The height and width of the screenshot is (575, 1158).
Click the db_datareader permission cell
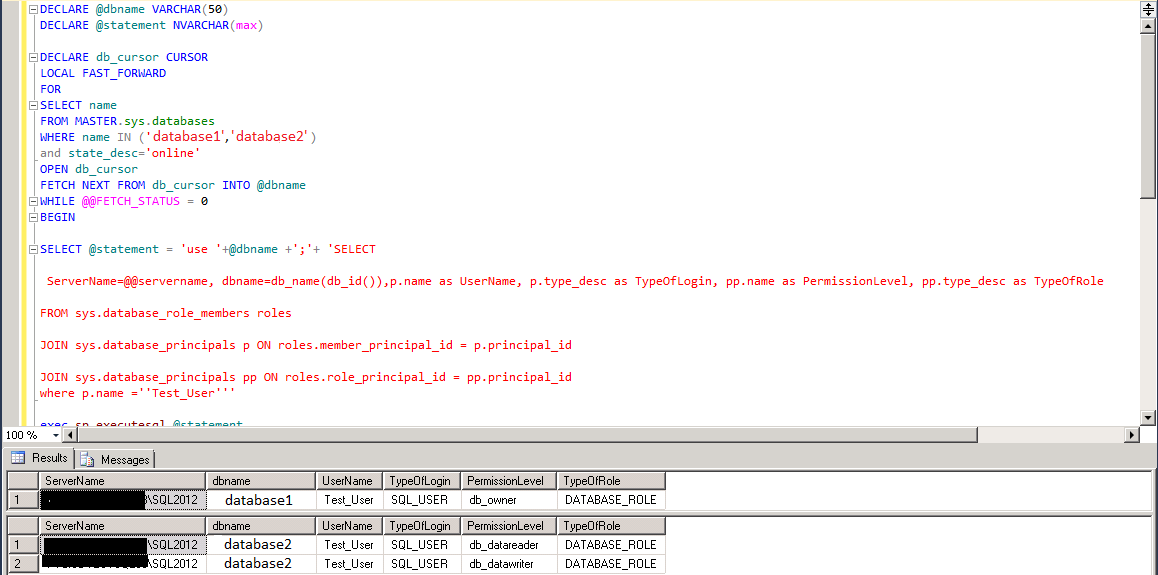coord(509,545)
